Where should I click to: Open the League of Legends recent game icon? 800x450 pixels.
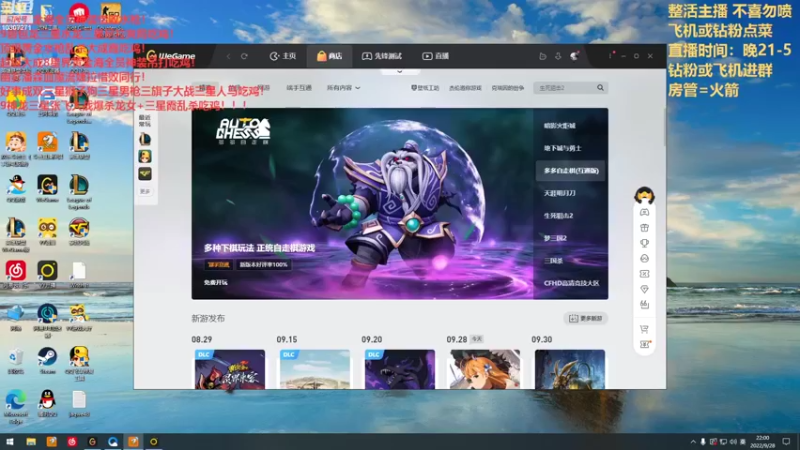(x=145, y=139)
